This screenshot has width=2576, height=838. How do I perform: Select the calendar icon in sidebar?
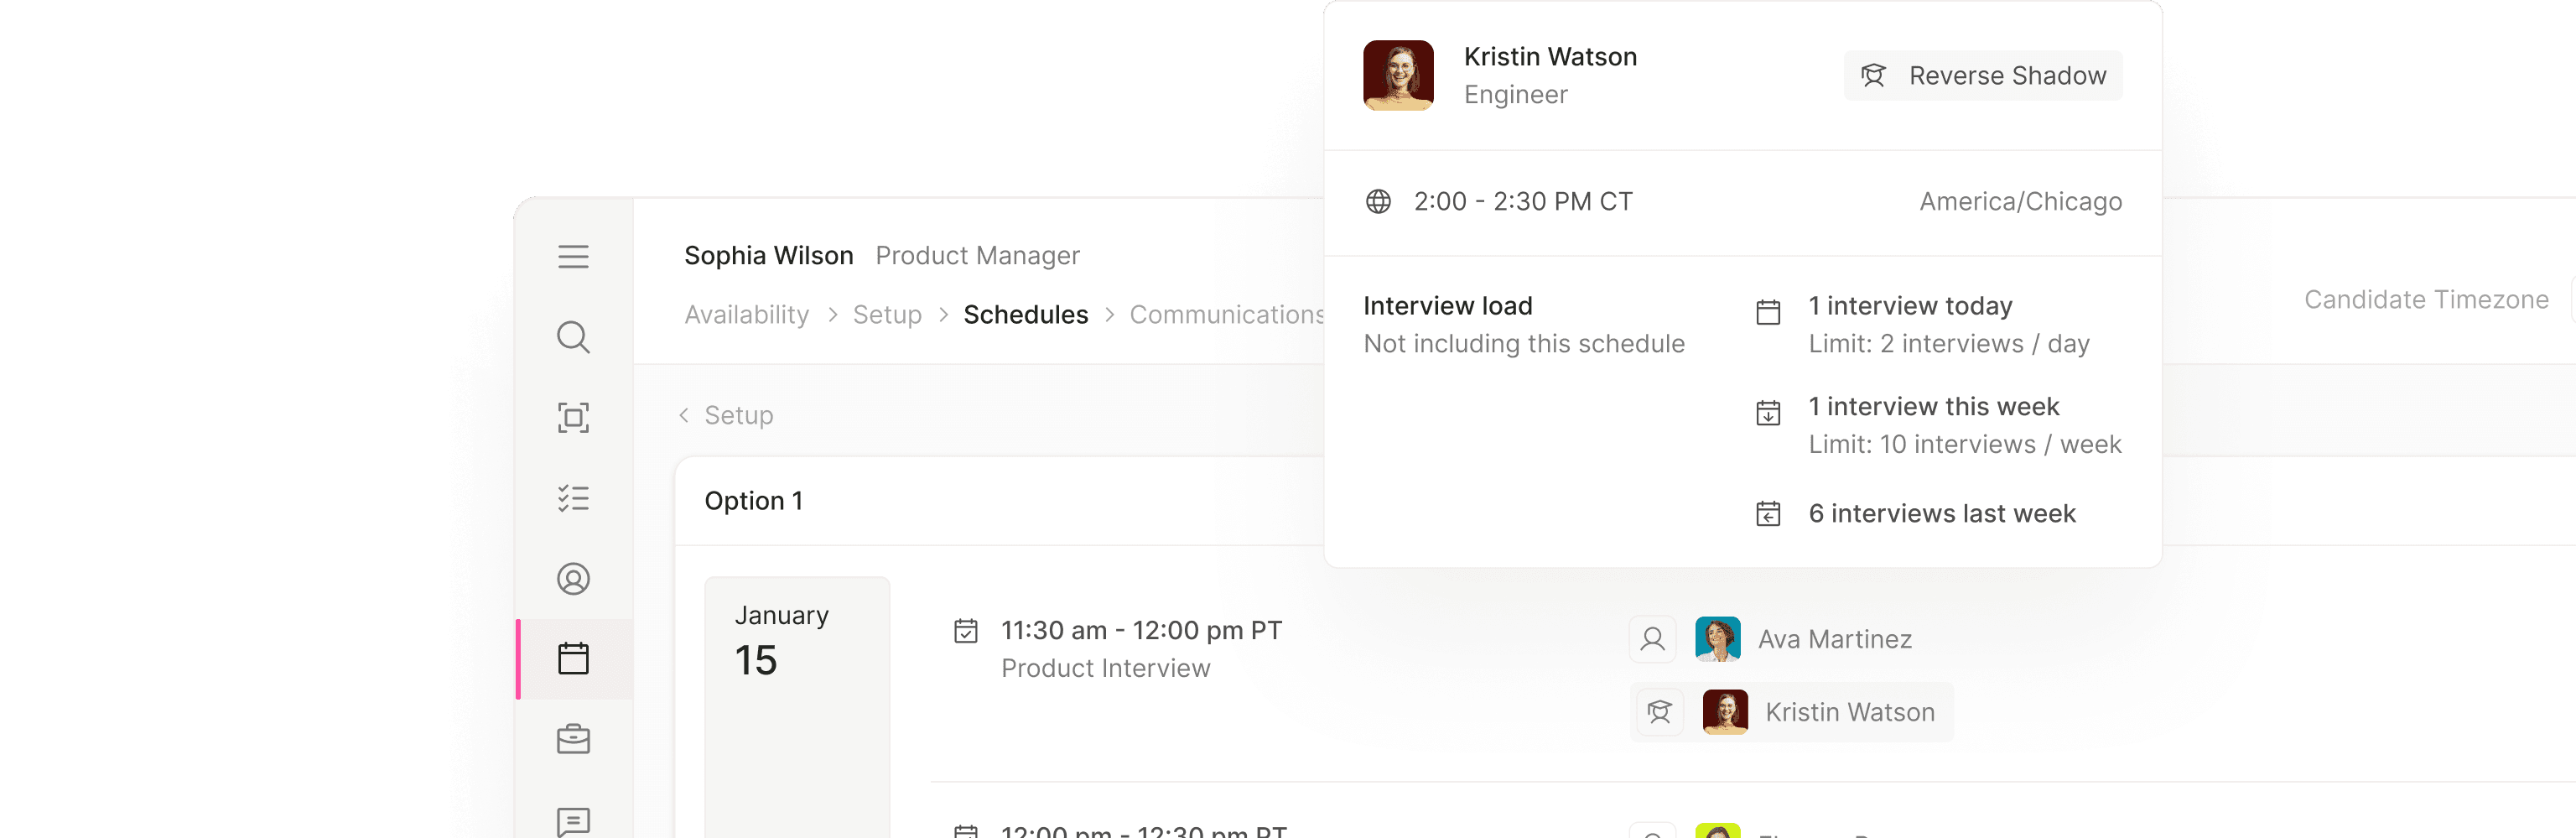pos(573,659)
